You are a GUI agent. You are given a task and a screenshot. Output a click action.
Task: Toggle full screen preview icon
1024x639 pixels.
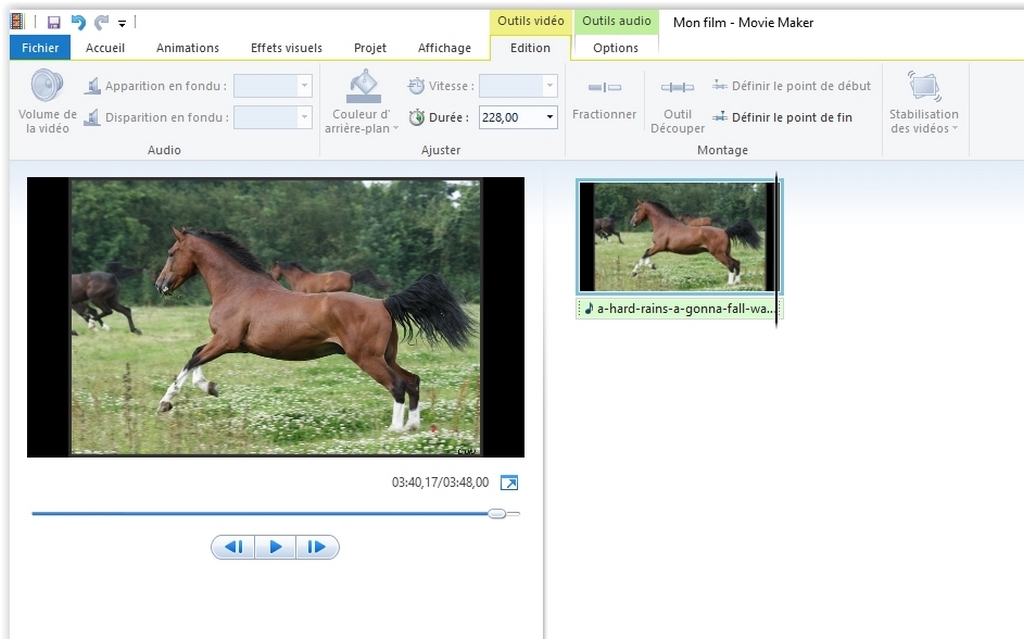point(509,483)
